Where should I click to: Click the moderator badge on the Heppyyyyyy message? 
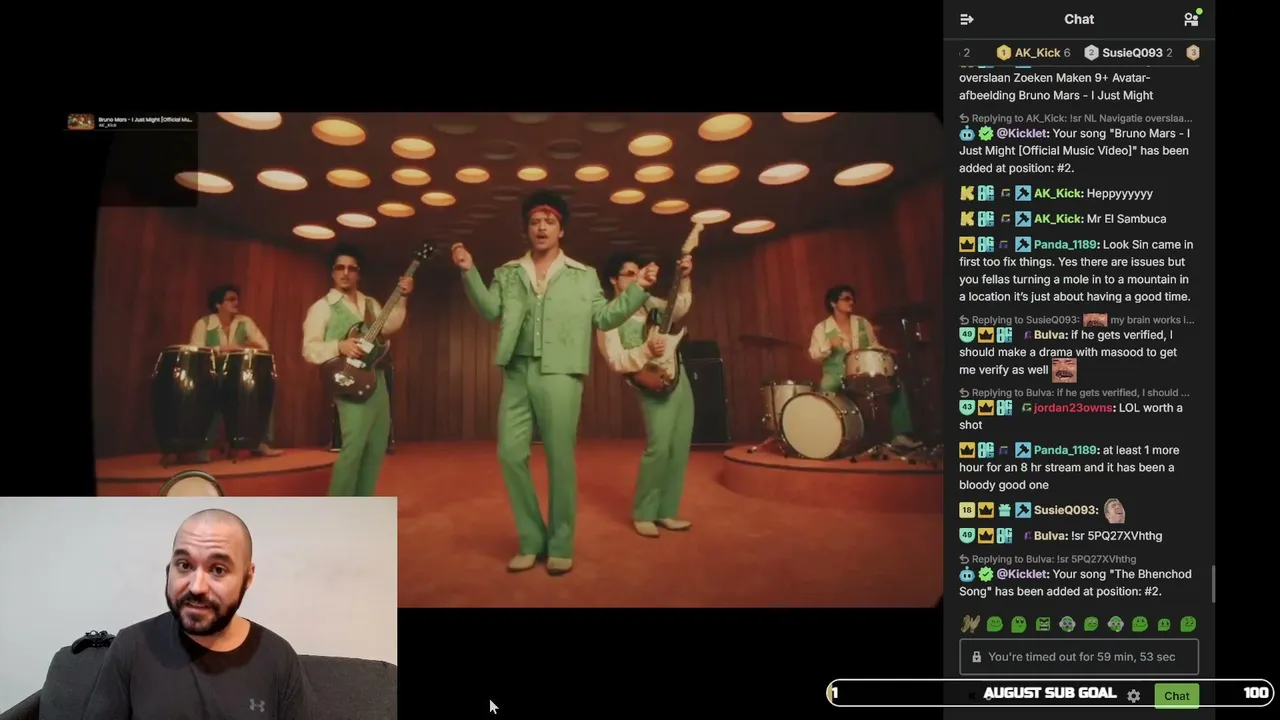[1023, 193]
